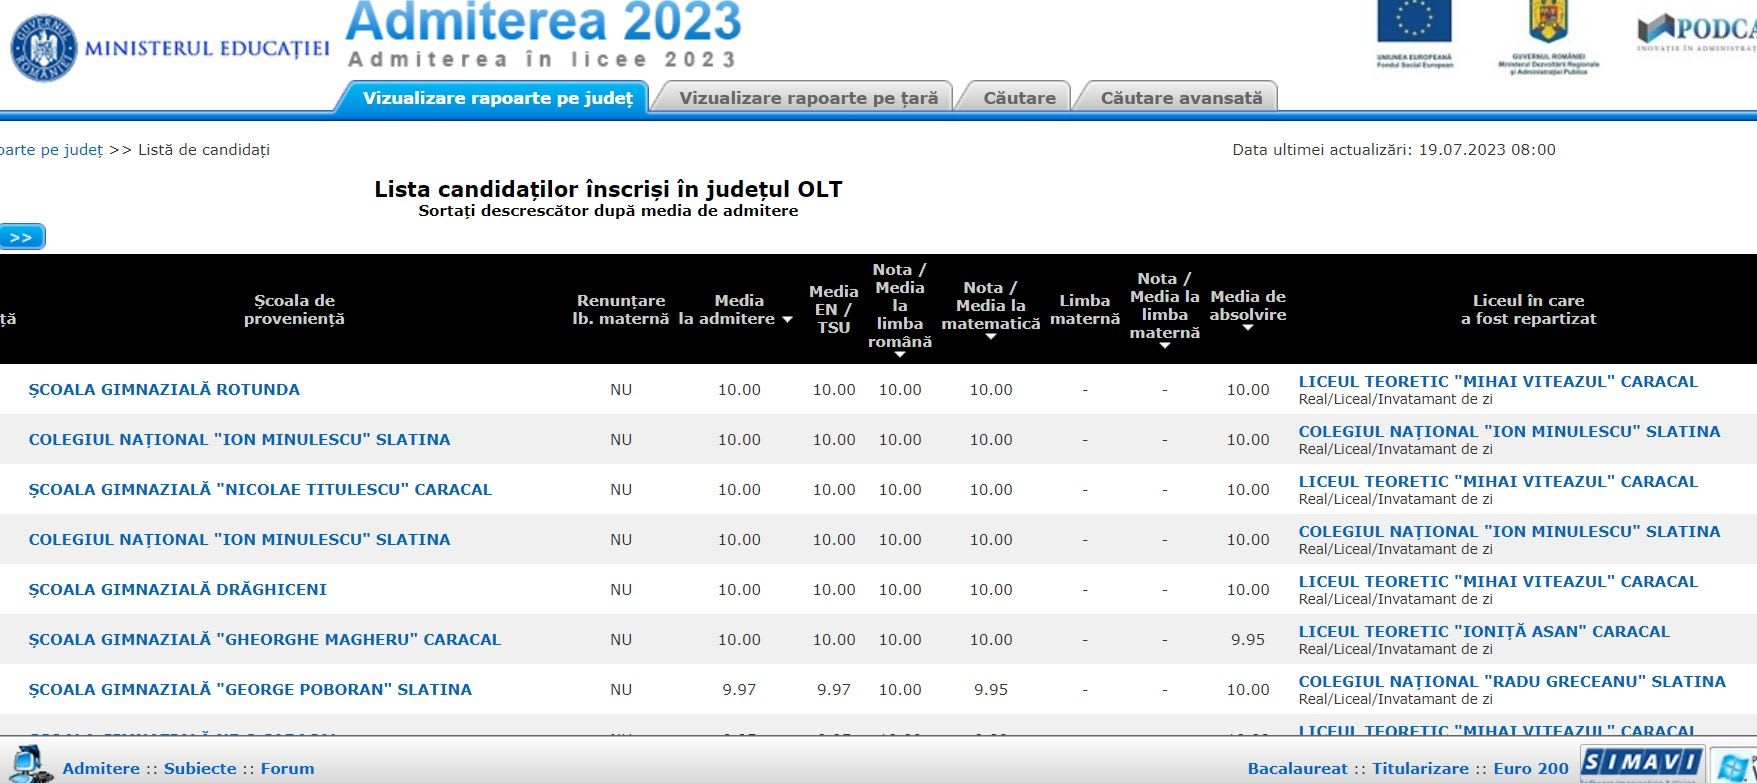Open Vizualizare rapoarte pe țară tab
1757x783 pixels.
[808, 98]
